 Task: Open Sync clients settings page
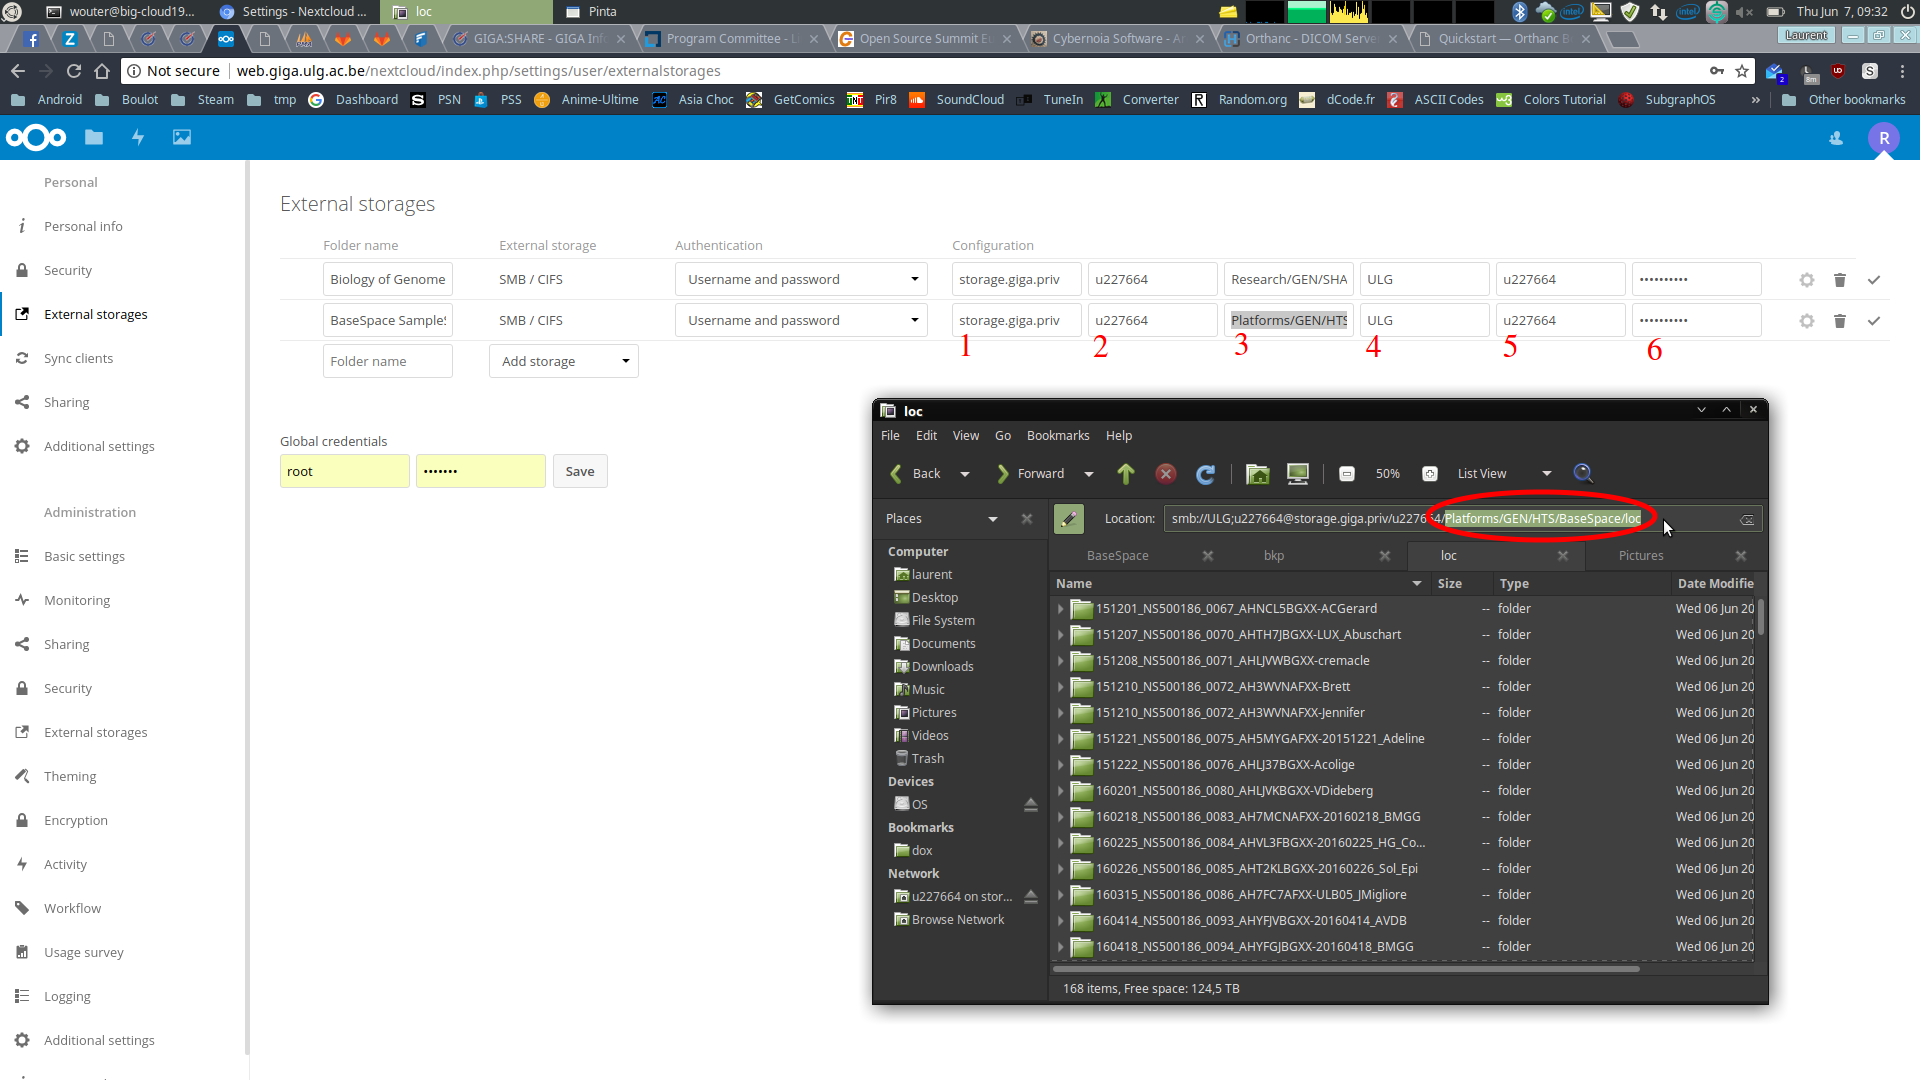[x=78, y=359]
